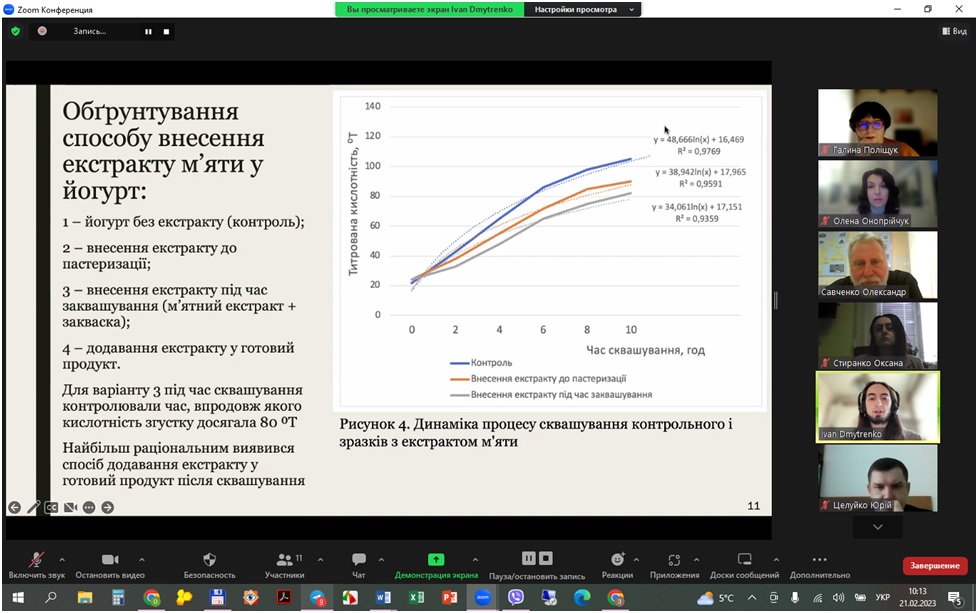The height and width of the screenshot is (613, 978).
Task: Open the Дополнительно more menu
Action: (820, 564)
